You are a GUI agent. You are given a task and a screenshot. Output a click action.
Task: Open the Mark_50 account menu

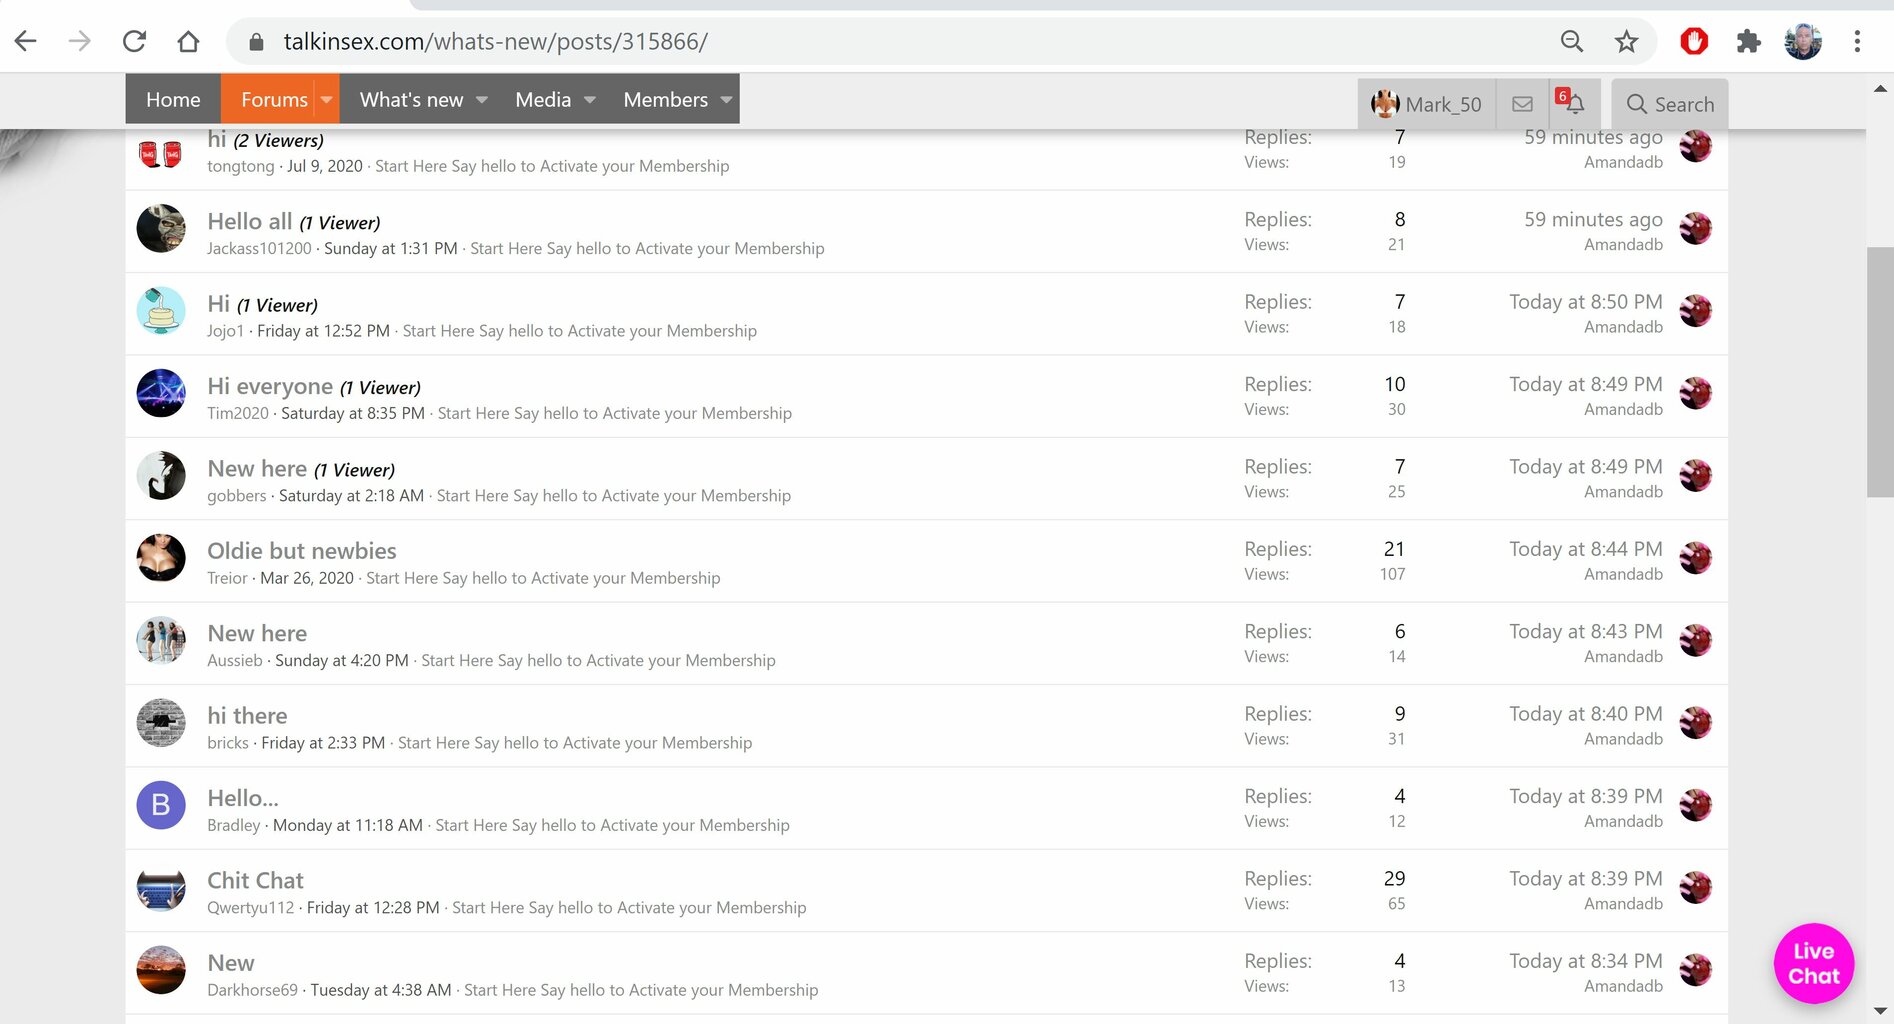click(x=1427, y=104)
